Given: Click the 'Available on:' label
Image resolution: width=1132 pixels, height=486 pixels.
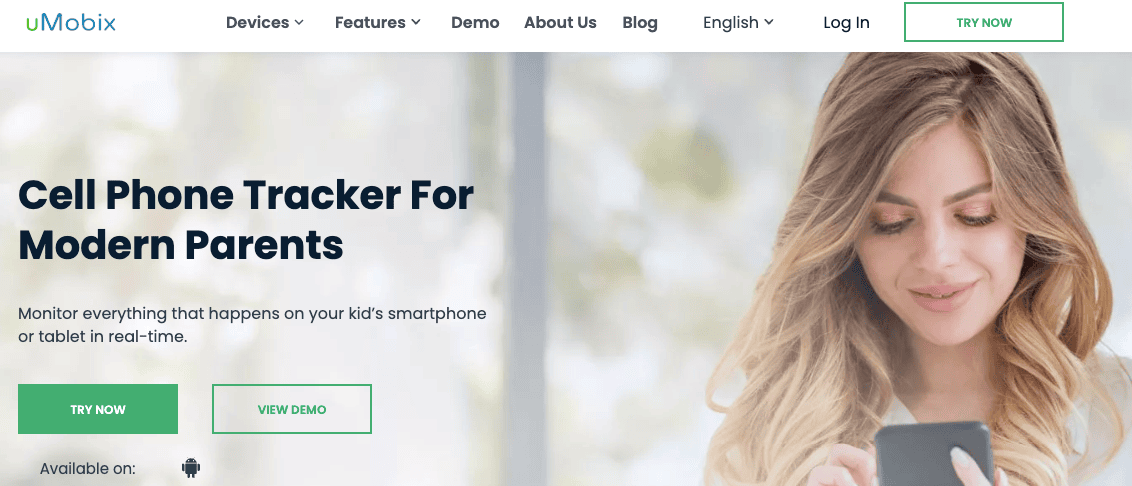Looking at the screenshot, I should (x=87, y=468).
